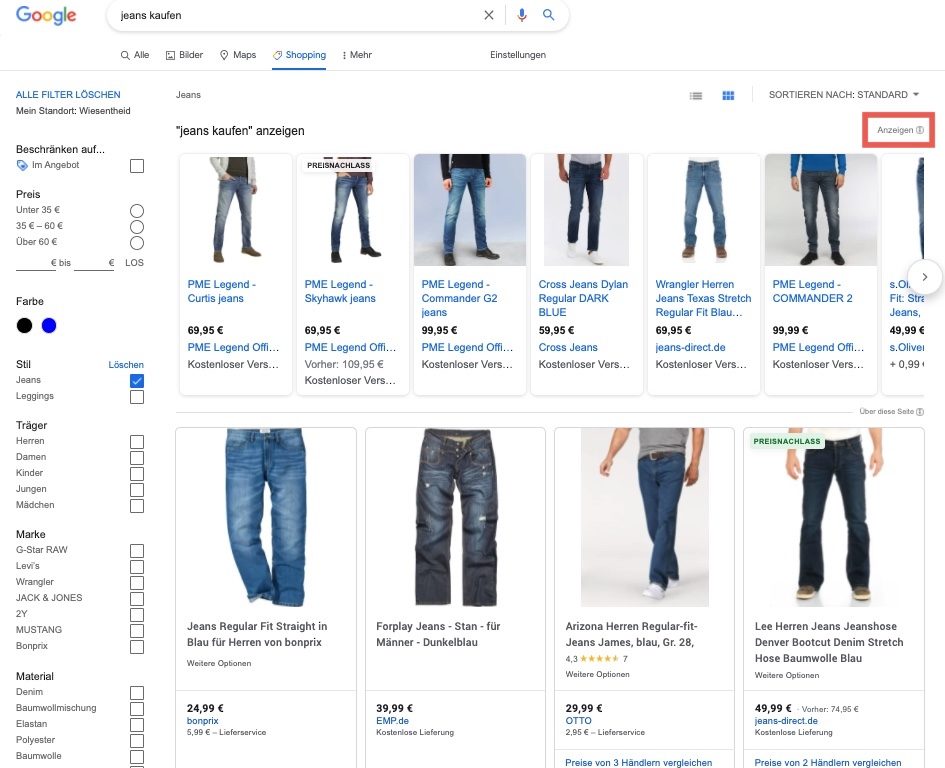The height and width of the screenshot is (768, 945).
Task: Click the 'Über diese Seite' text
Action: pos(887,412)
